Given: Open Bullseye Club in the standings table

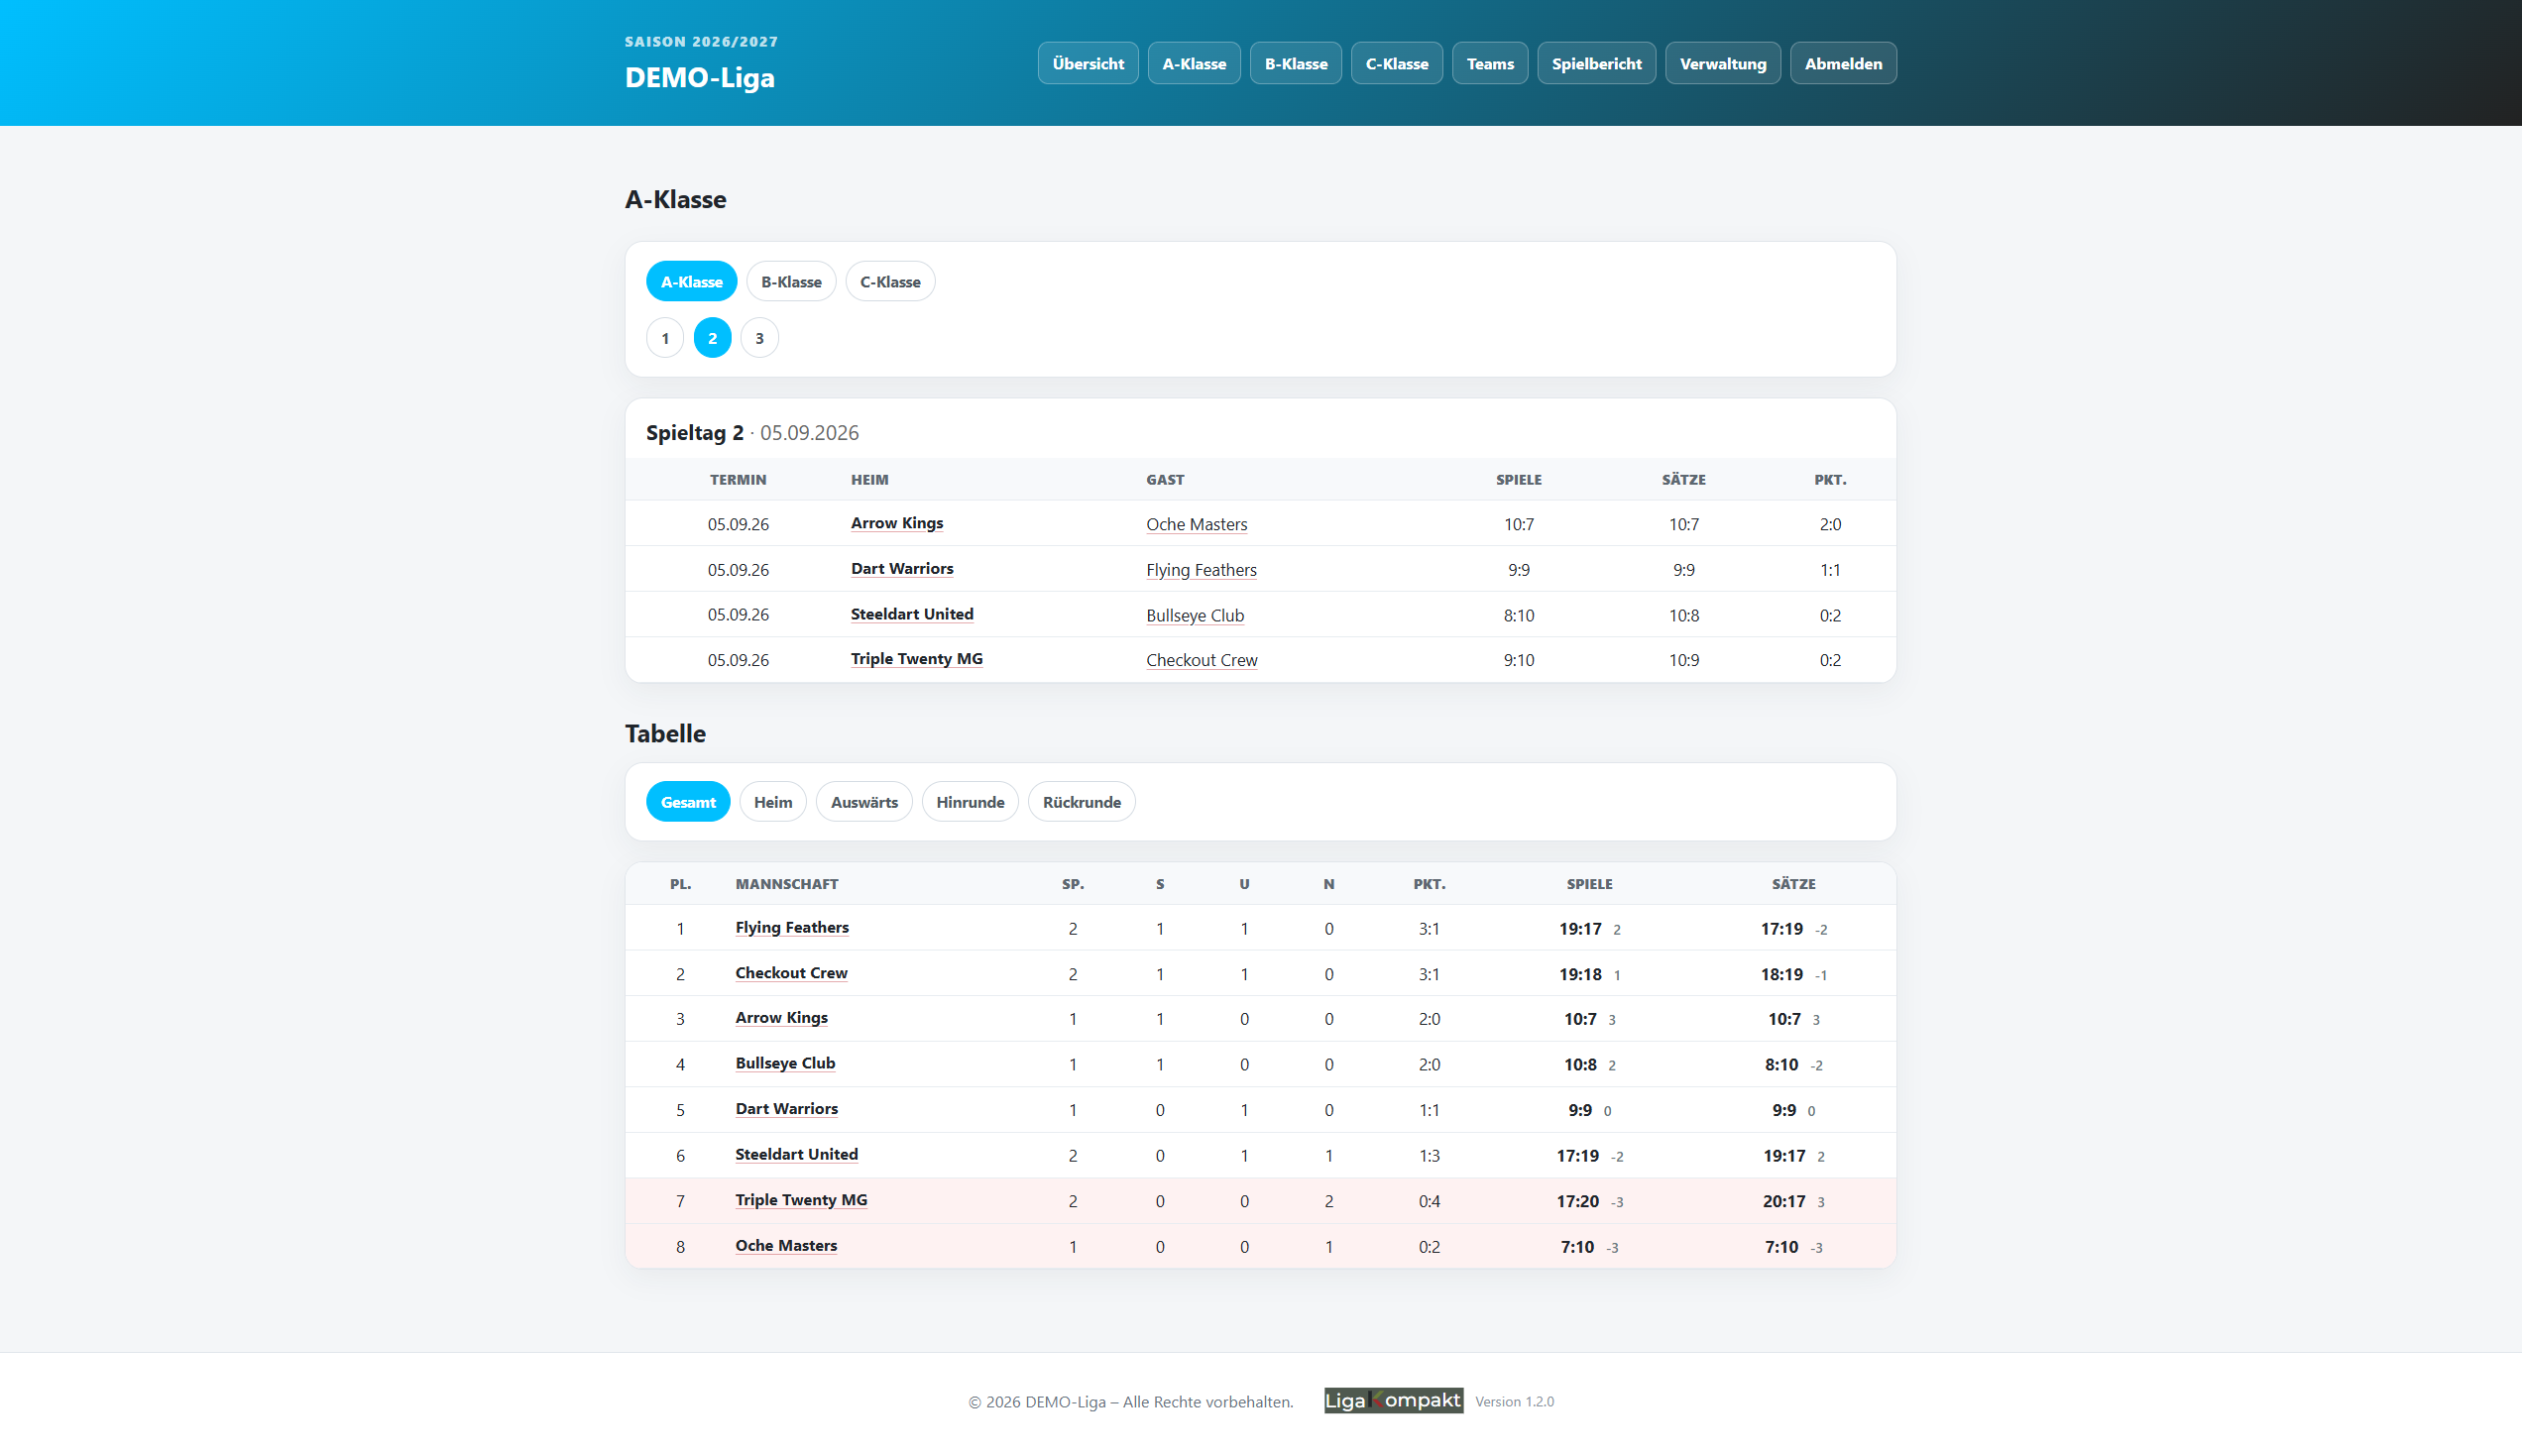Looking at the screenshot, I should [x=784, y=1064].
